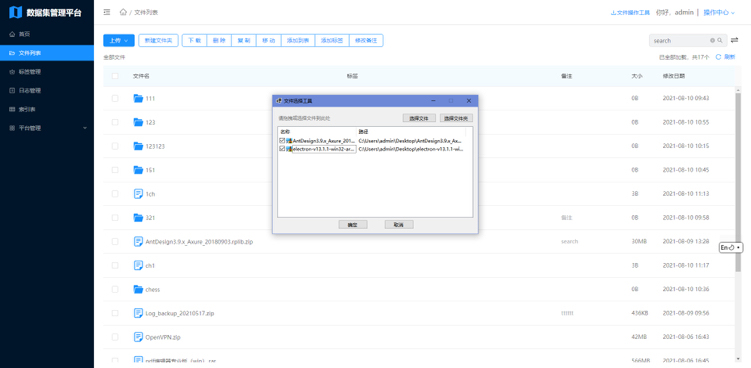
Task: Select the 1ch file icon
Action: coord(138,194)
